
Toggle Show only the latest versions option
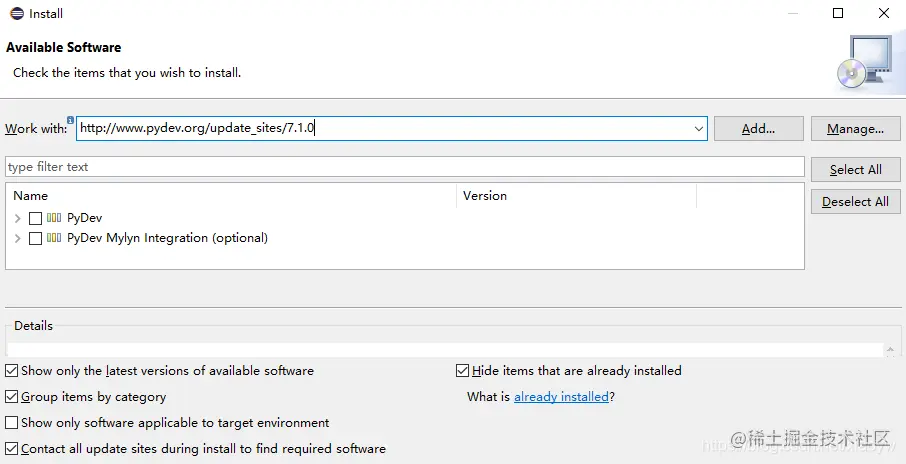(12, 370)
